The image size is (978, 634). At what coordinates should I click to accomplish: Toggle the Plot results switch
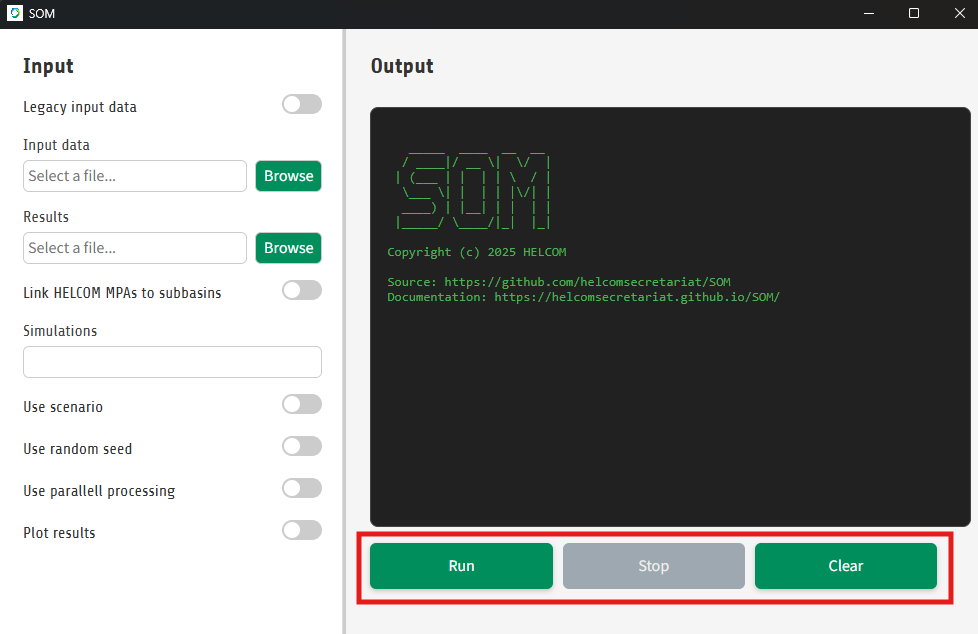302,530
